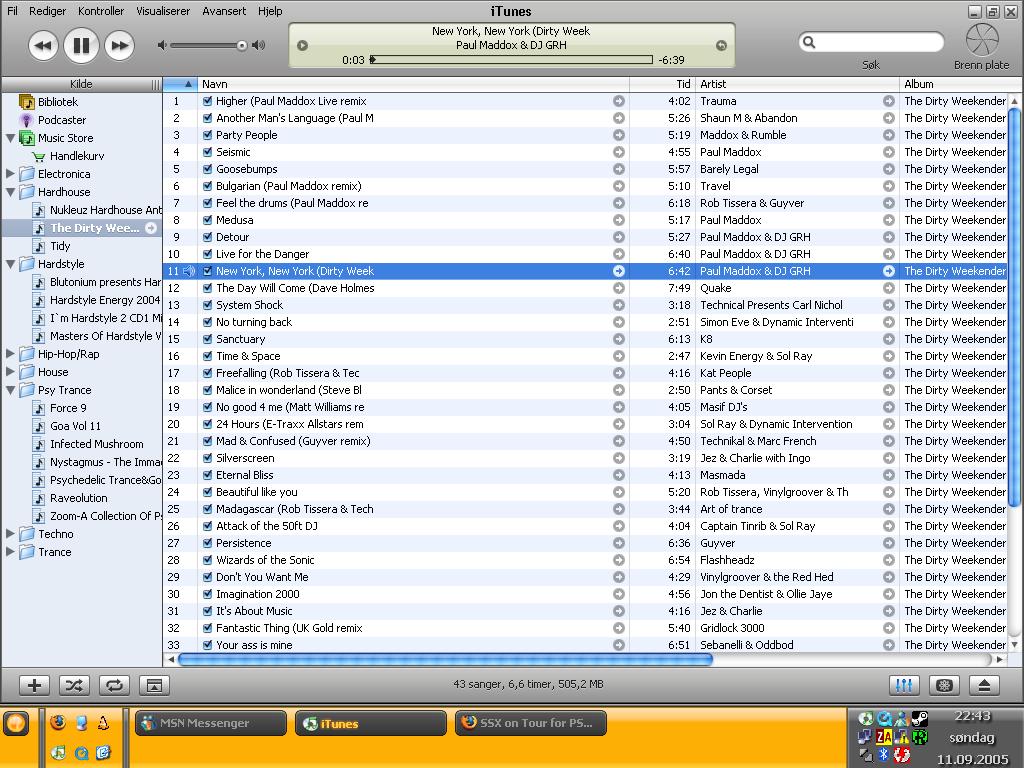Switch to MSN Messenger in the taskbar
This screenshot has height=768, width=1024.
[210, 723]
